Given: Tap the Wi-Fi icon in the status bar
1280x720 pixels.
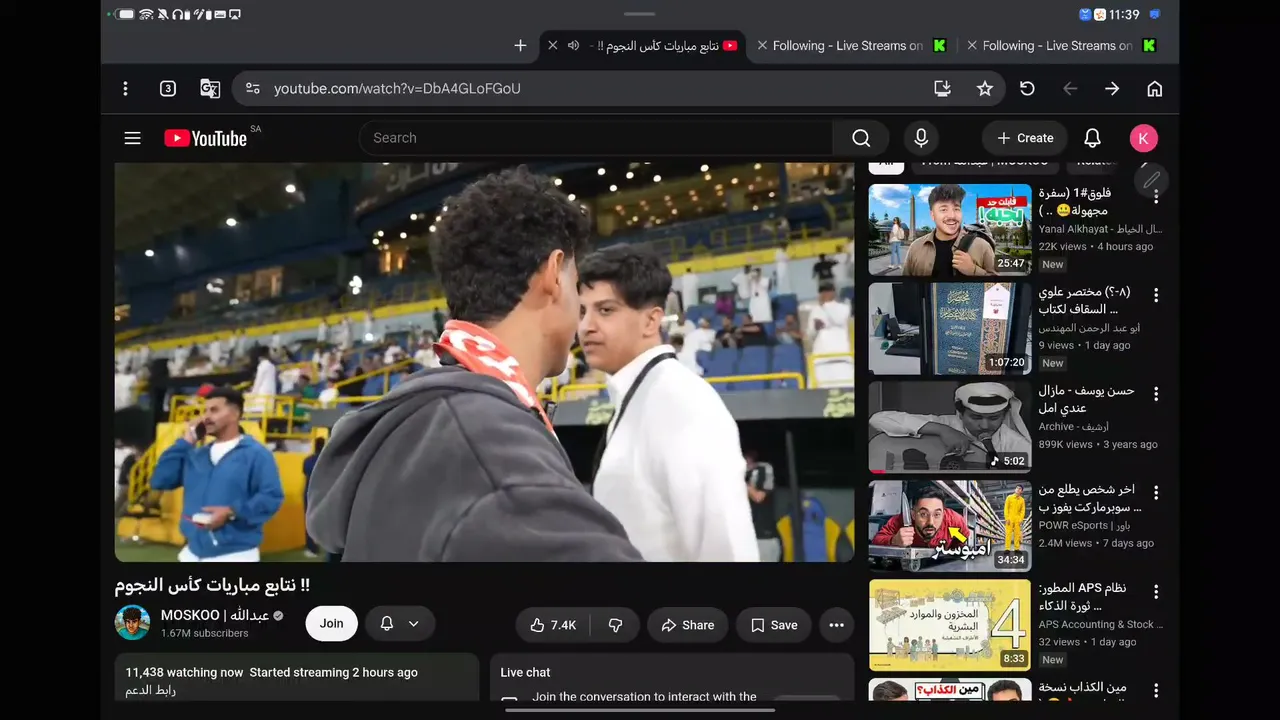Looking at the screenshot, I should pyautogui.click(x=146, y=15).
